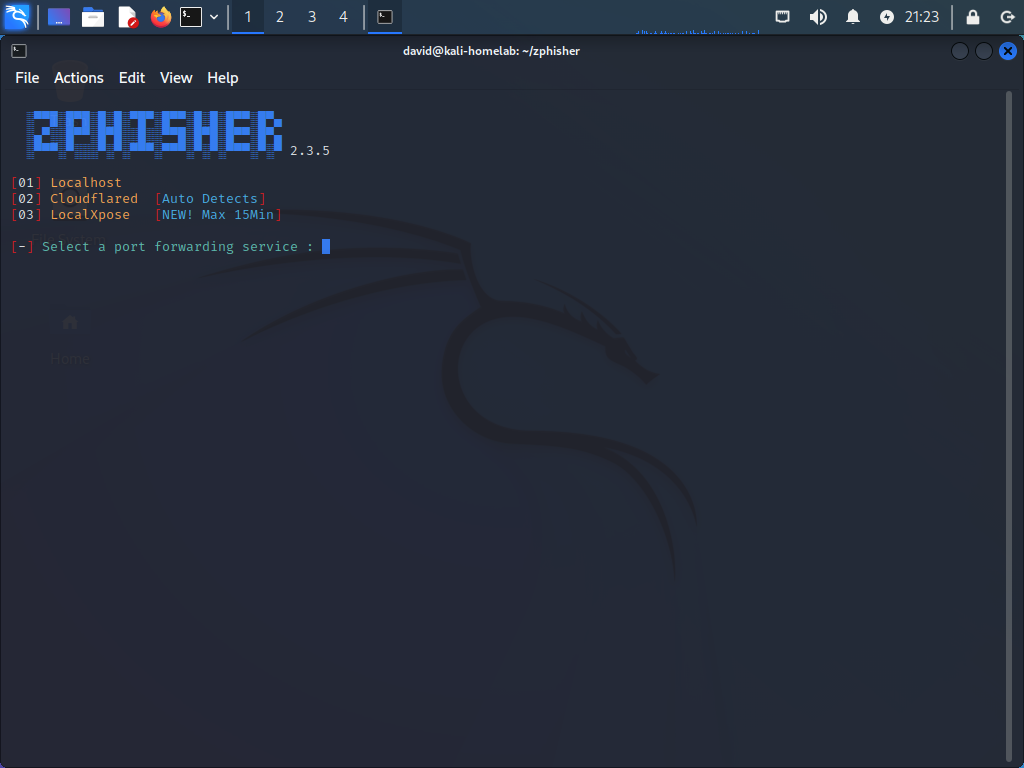This screenshot has height=768, width=1024.
Task: Expand the terminal launcher dropdown arrow
Action: [x=214, y=17]
